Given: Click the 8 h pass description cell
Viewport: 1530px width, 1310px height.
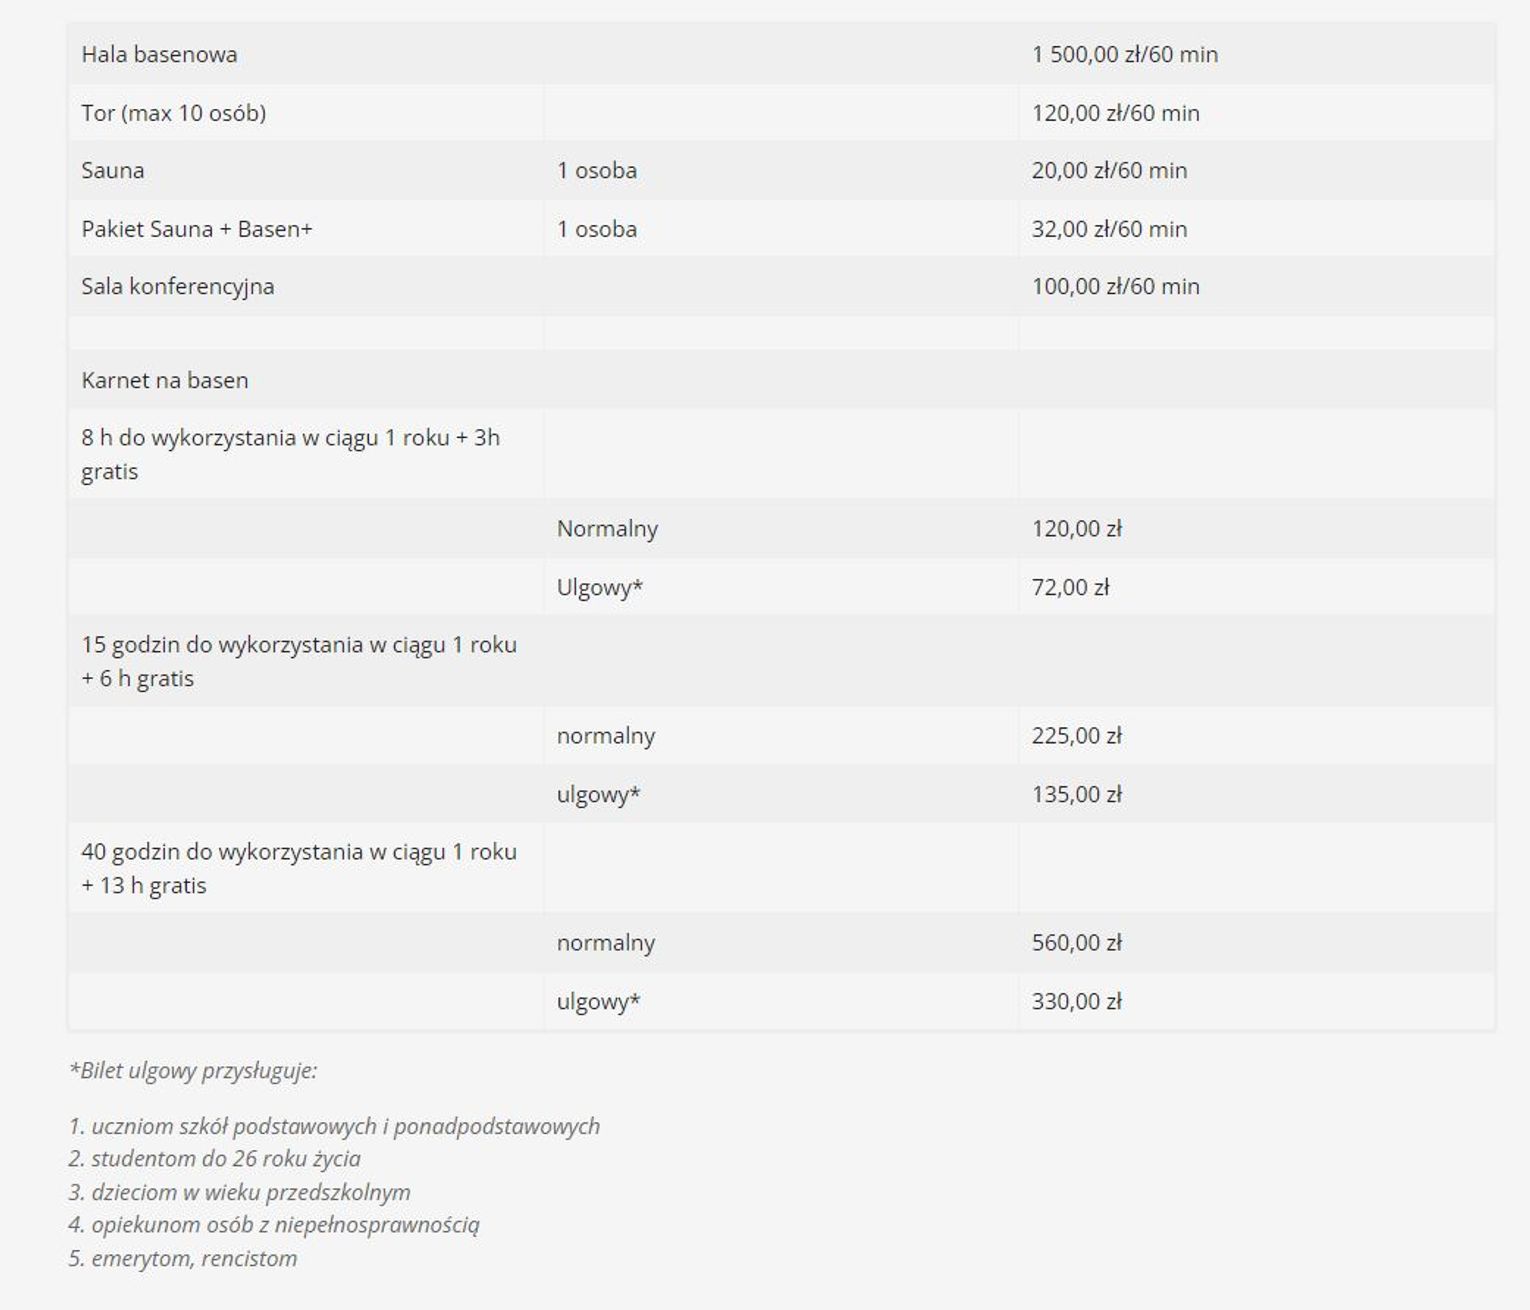Looking at the screenshot, I should [290, 454].
